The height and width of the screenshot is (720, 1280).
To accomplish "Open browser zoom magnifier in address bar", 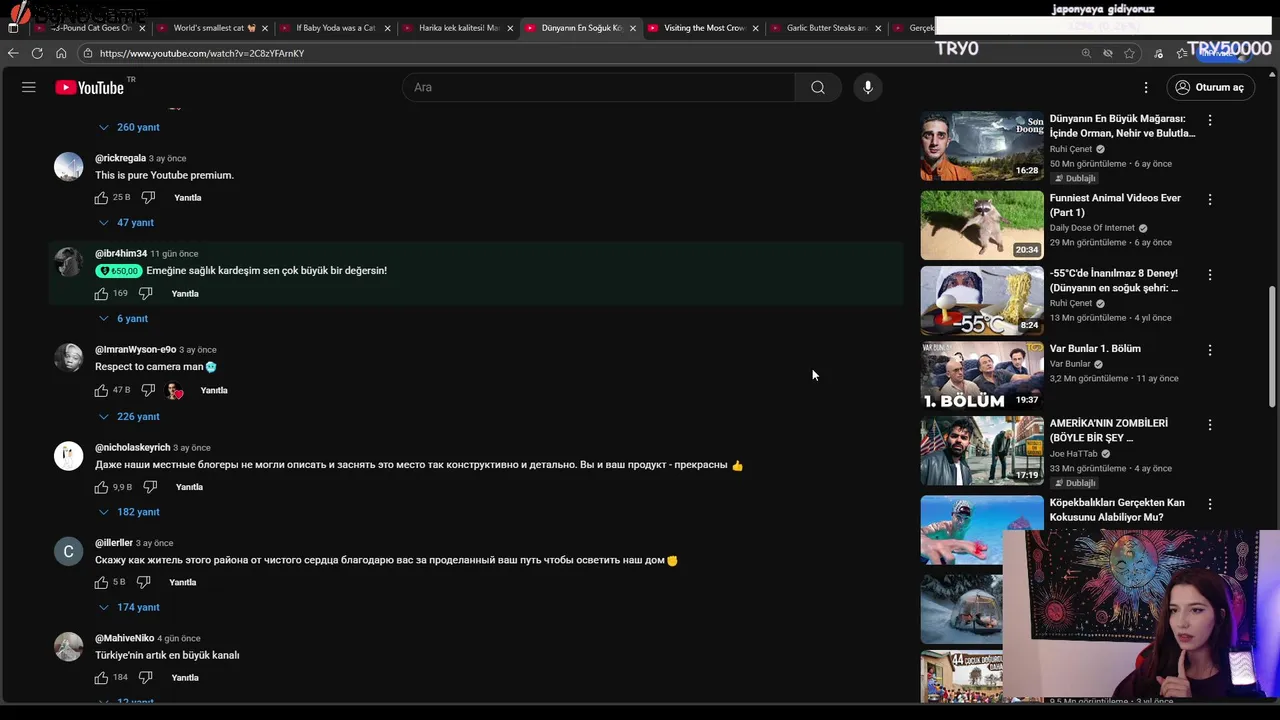I will click(1086, 53).
